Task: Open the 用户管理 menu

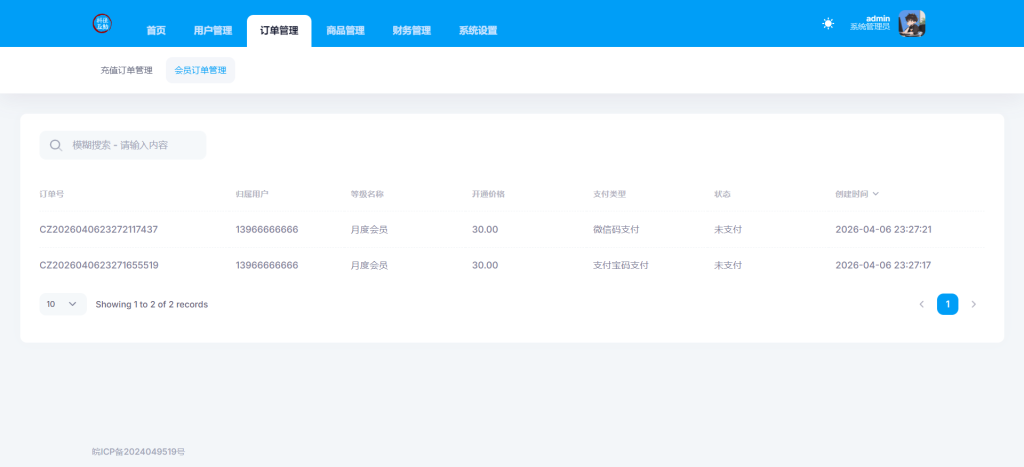Action: (212, 31)
